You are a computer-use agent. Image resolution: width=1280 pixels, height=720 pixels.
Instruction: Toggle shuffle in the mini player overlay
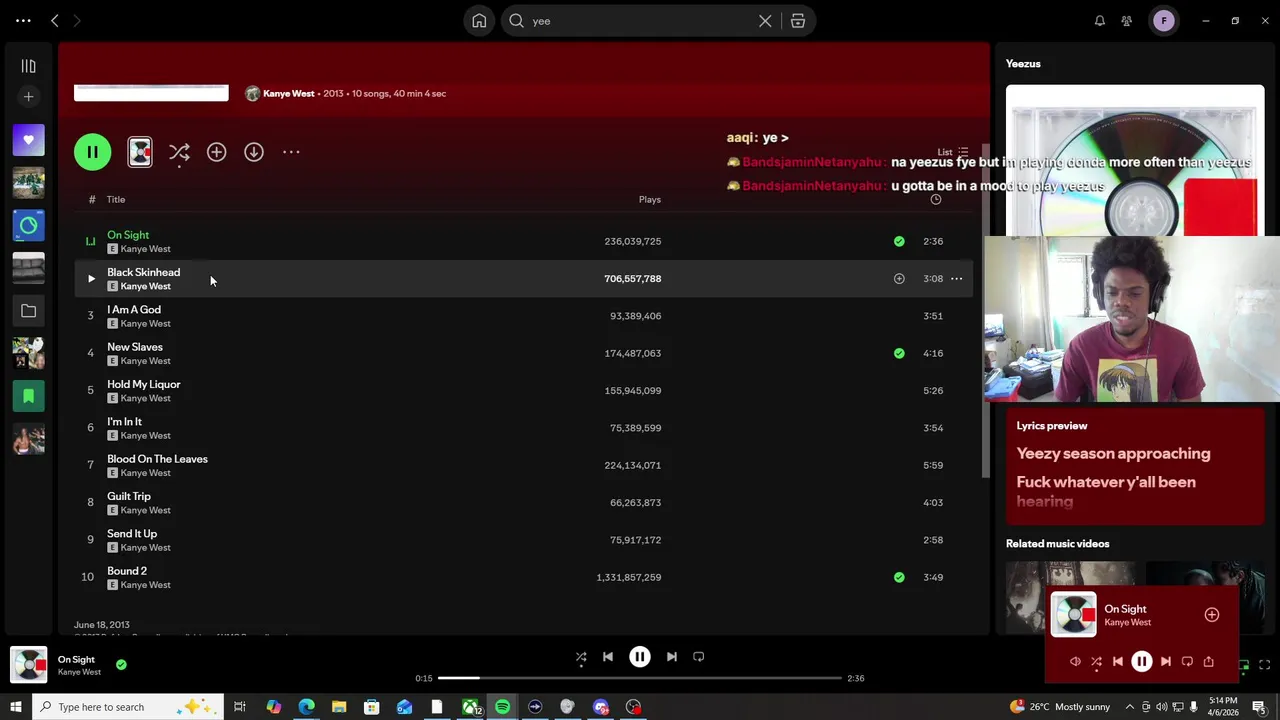click(1097, 661)
